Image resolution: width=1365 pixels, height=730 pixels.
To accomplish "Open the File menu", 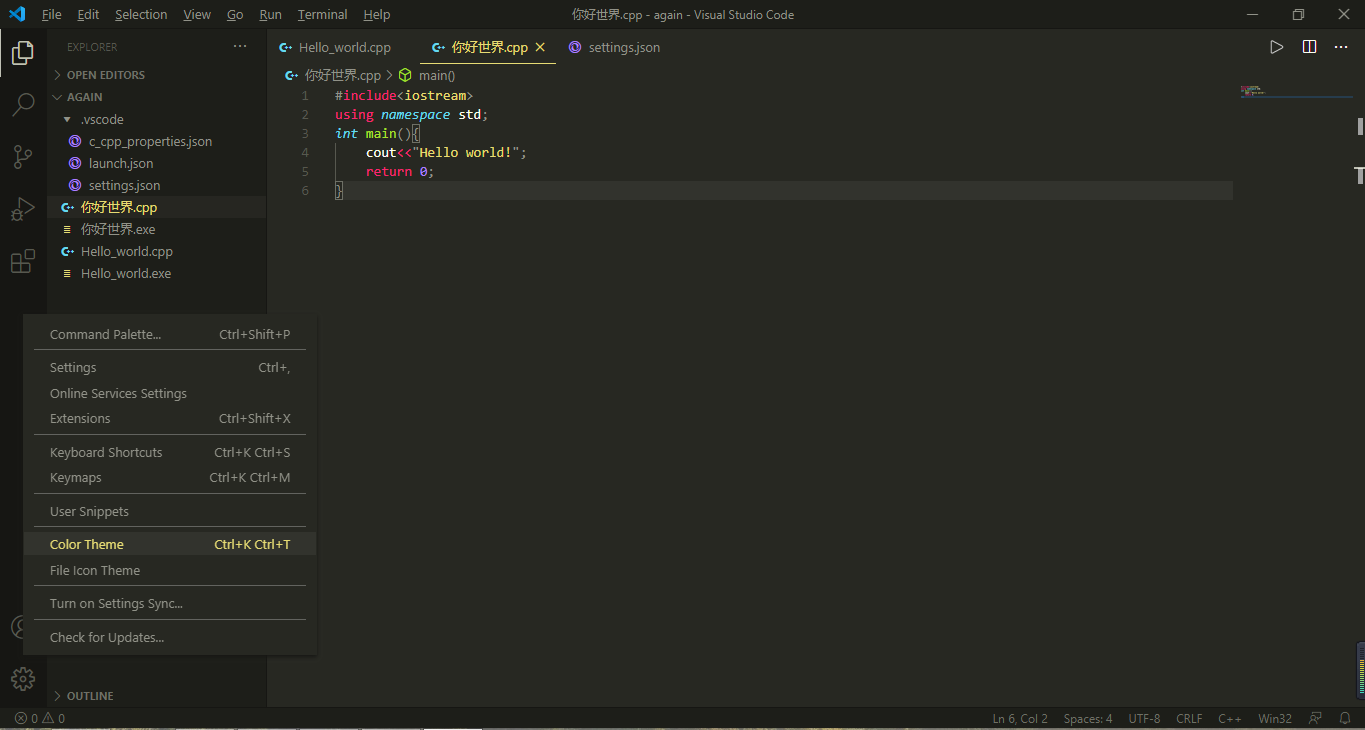I will click(52, 15).
